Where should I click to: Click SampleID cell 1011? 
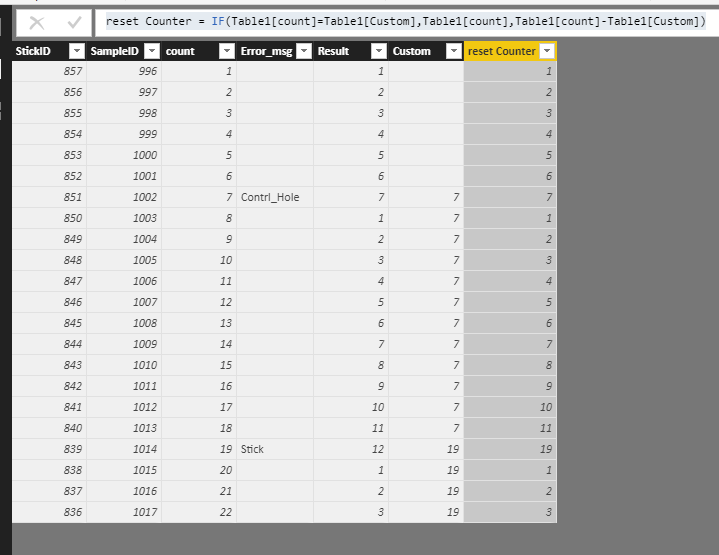tap(124, 386)
